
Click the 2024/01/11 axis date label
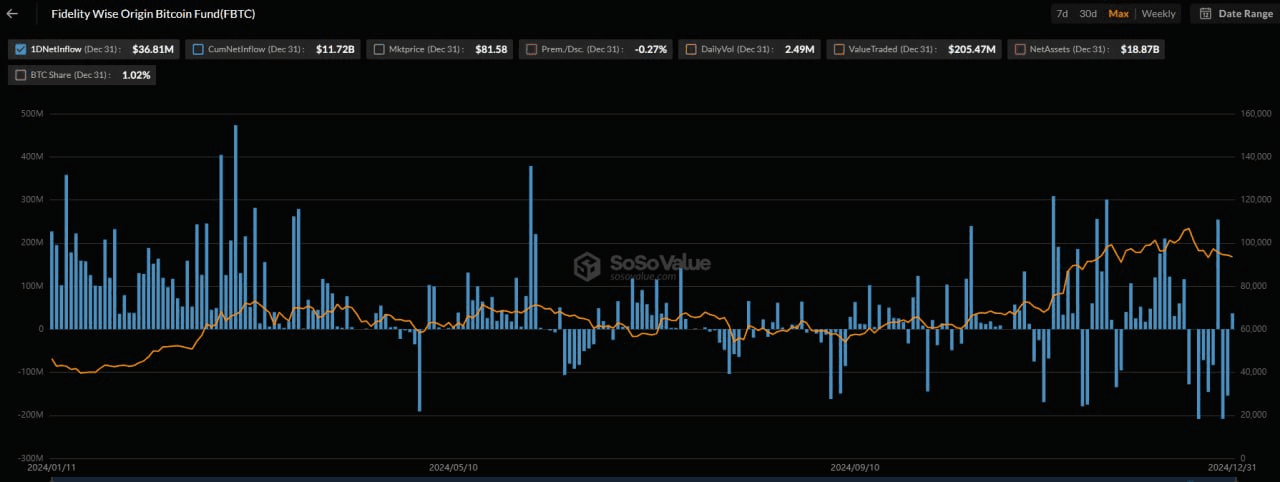click(51, 467)
